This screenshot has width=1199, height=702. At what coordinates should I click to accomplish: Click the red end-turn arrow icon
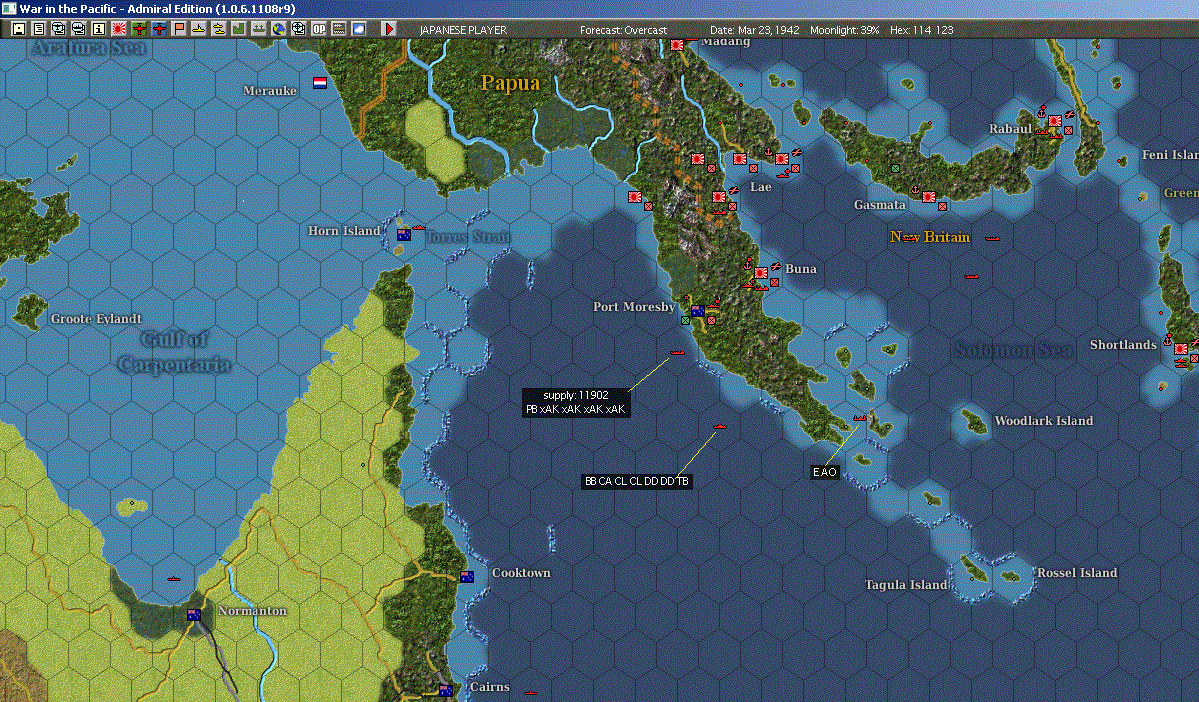point(388,29)
